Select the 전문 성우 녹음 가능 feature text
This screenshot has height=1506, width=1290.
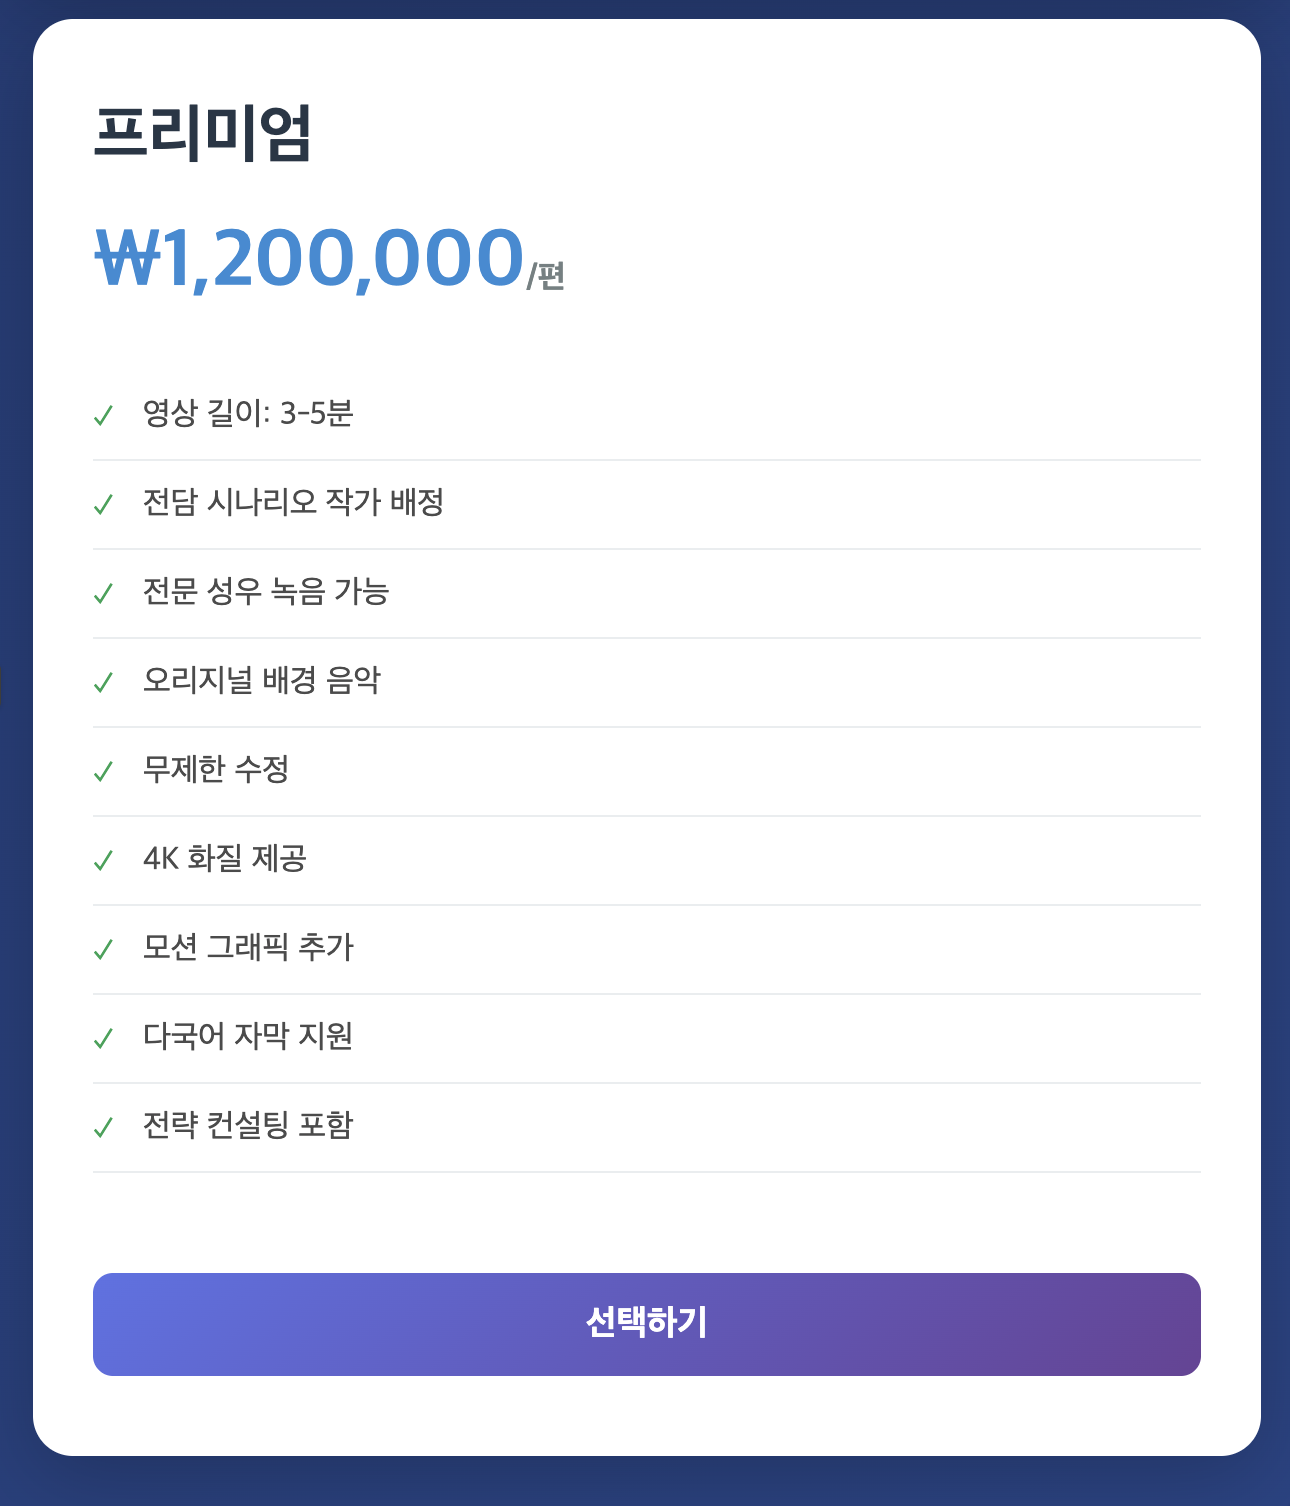(265, 591)
